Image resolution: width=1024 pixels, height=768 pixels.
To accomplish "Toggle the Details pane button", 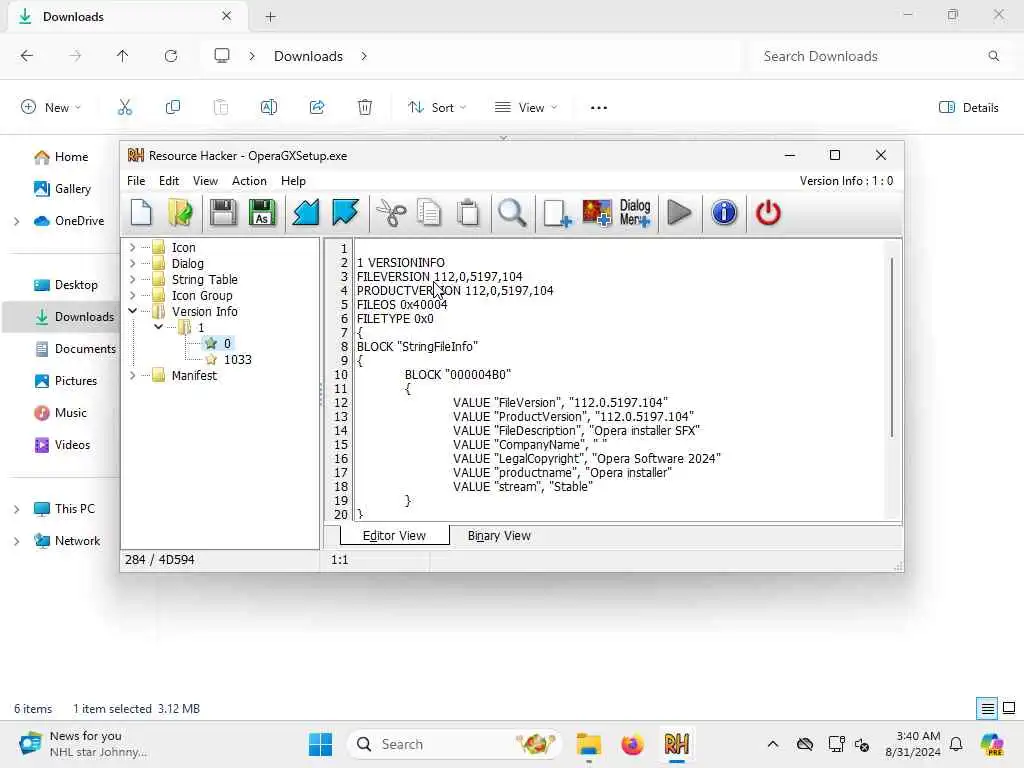I will click(968, 108).
